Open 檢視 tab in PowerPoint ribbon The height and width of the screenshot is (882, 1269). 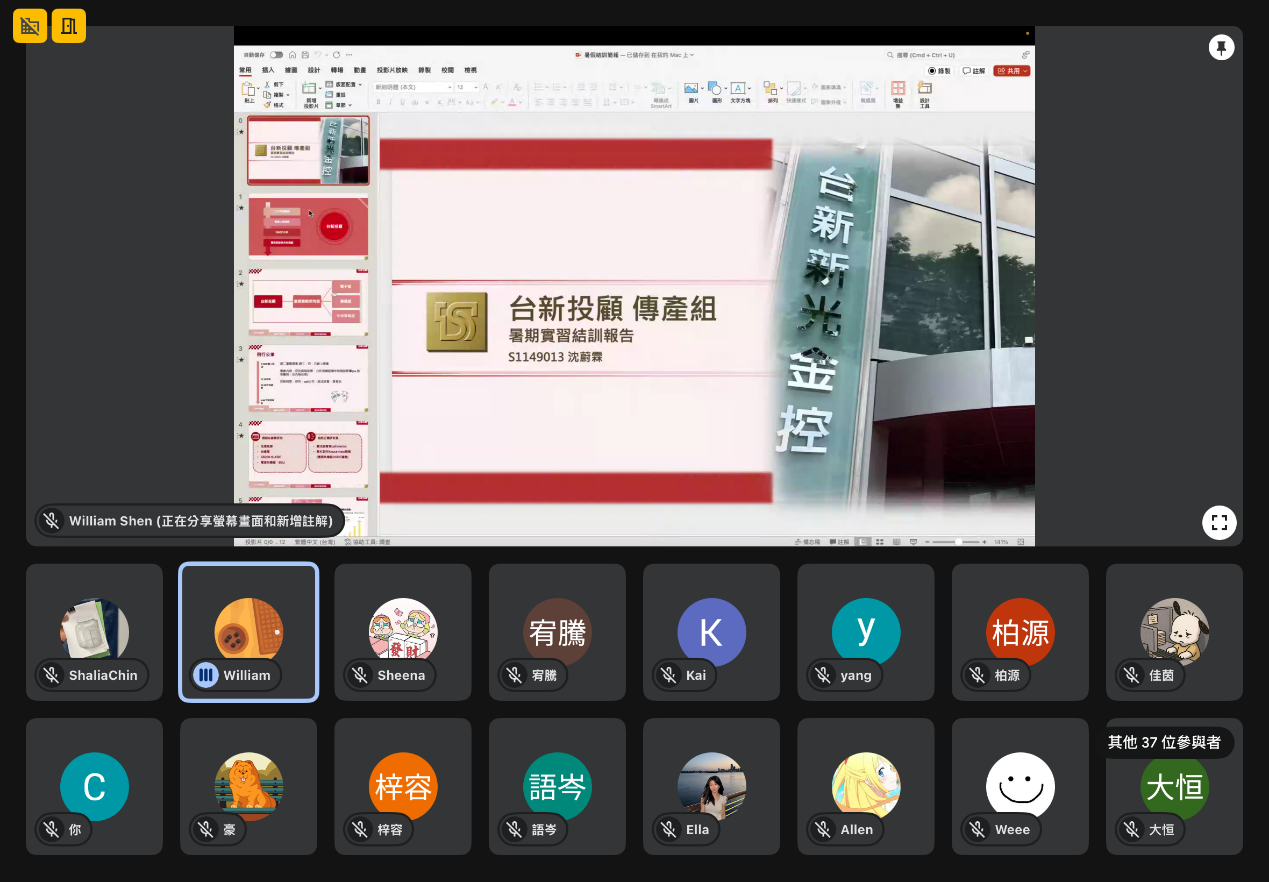coord(470,70)
